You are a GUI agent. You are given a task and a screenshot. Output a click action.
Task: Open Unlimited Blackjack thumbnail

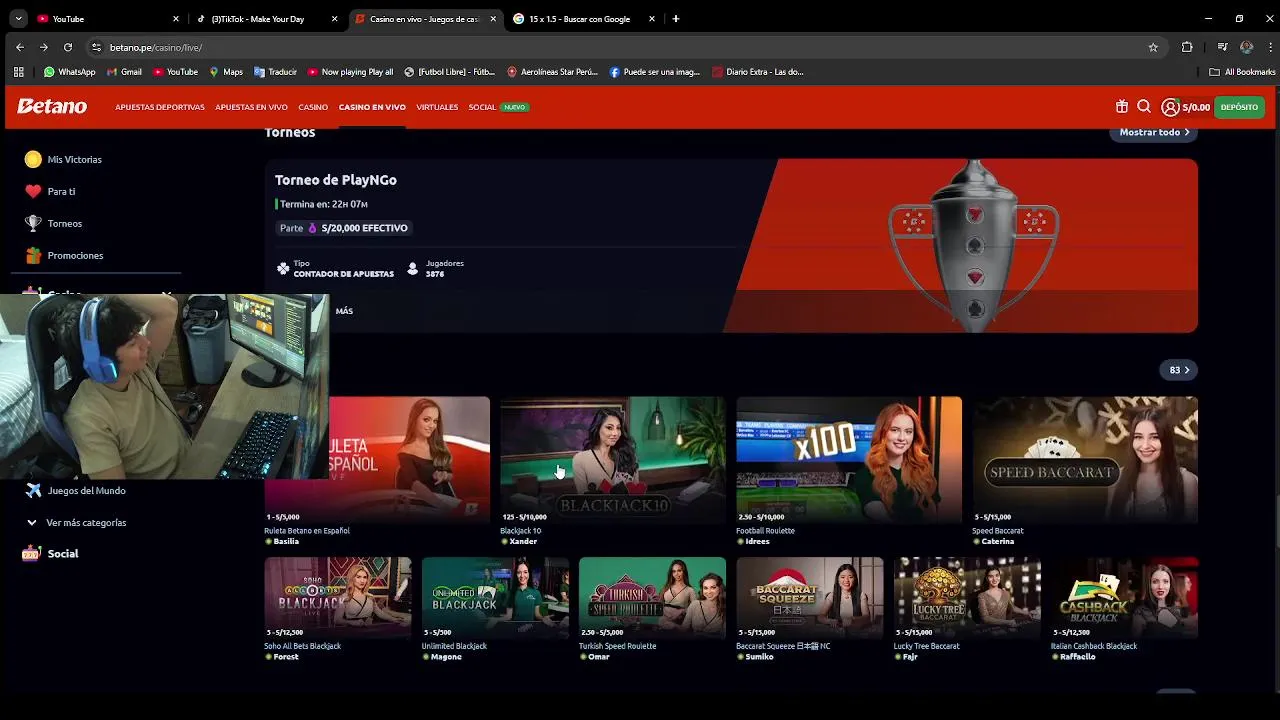pos(495,597)
